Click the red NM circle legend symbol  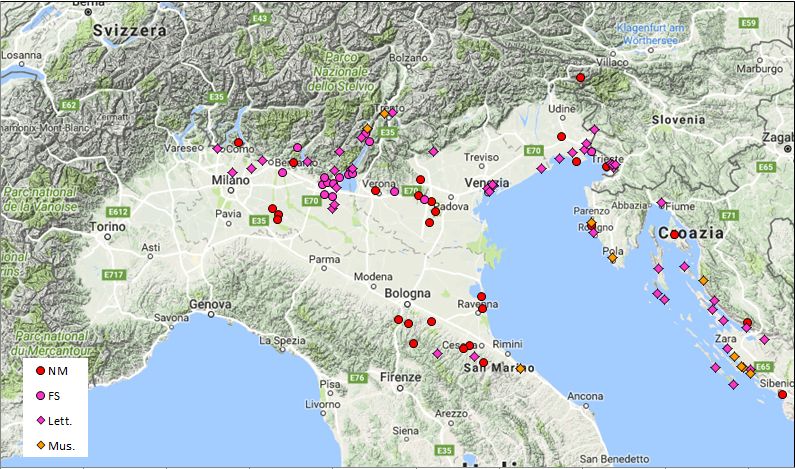click(41, 371)
